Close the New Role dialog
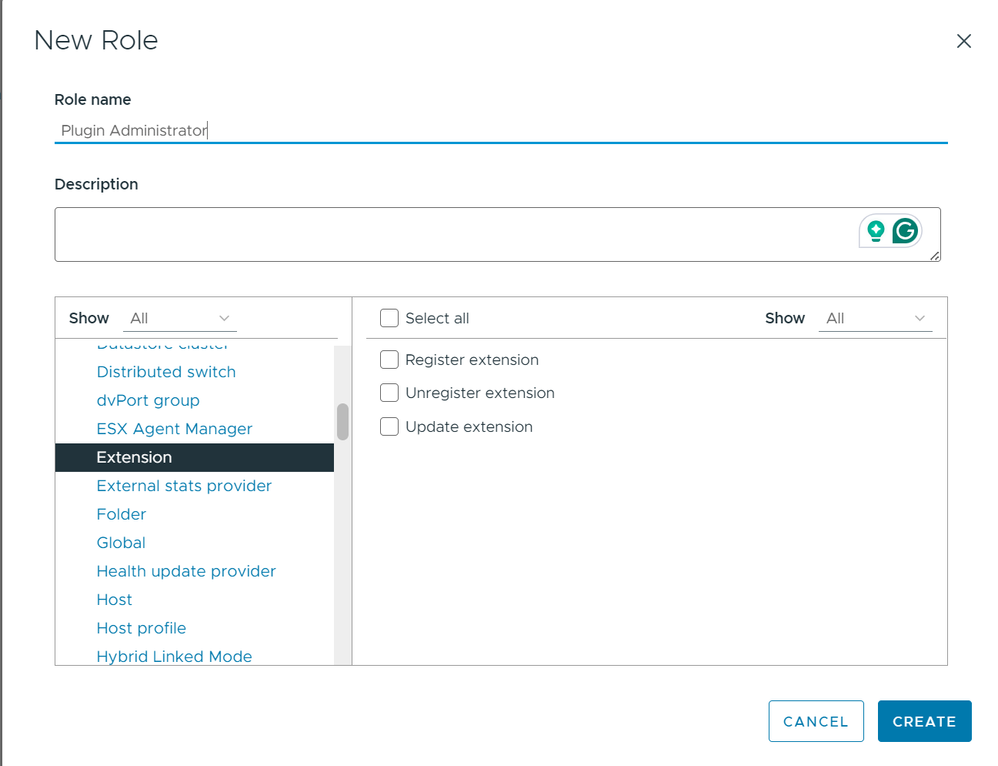This screenshot has width=998, height=766. tap(964, 41)
